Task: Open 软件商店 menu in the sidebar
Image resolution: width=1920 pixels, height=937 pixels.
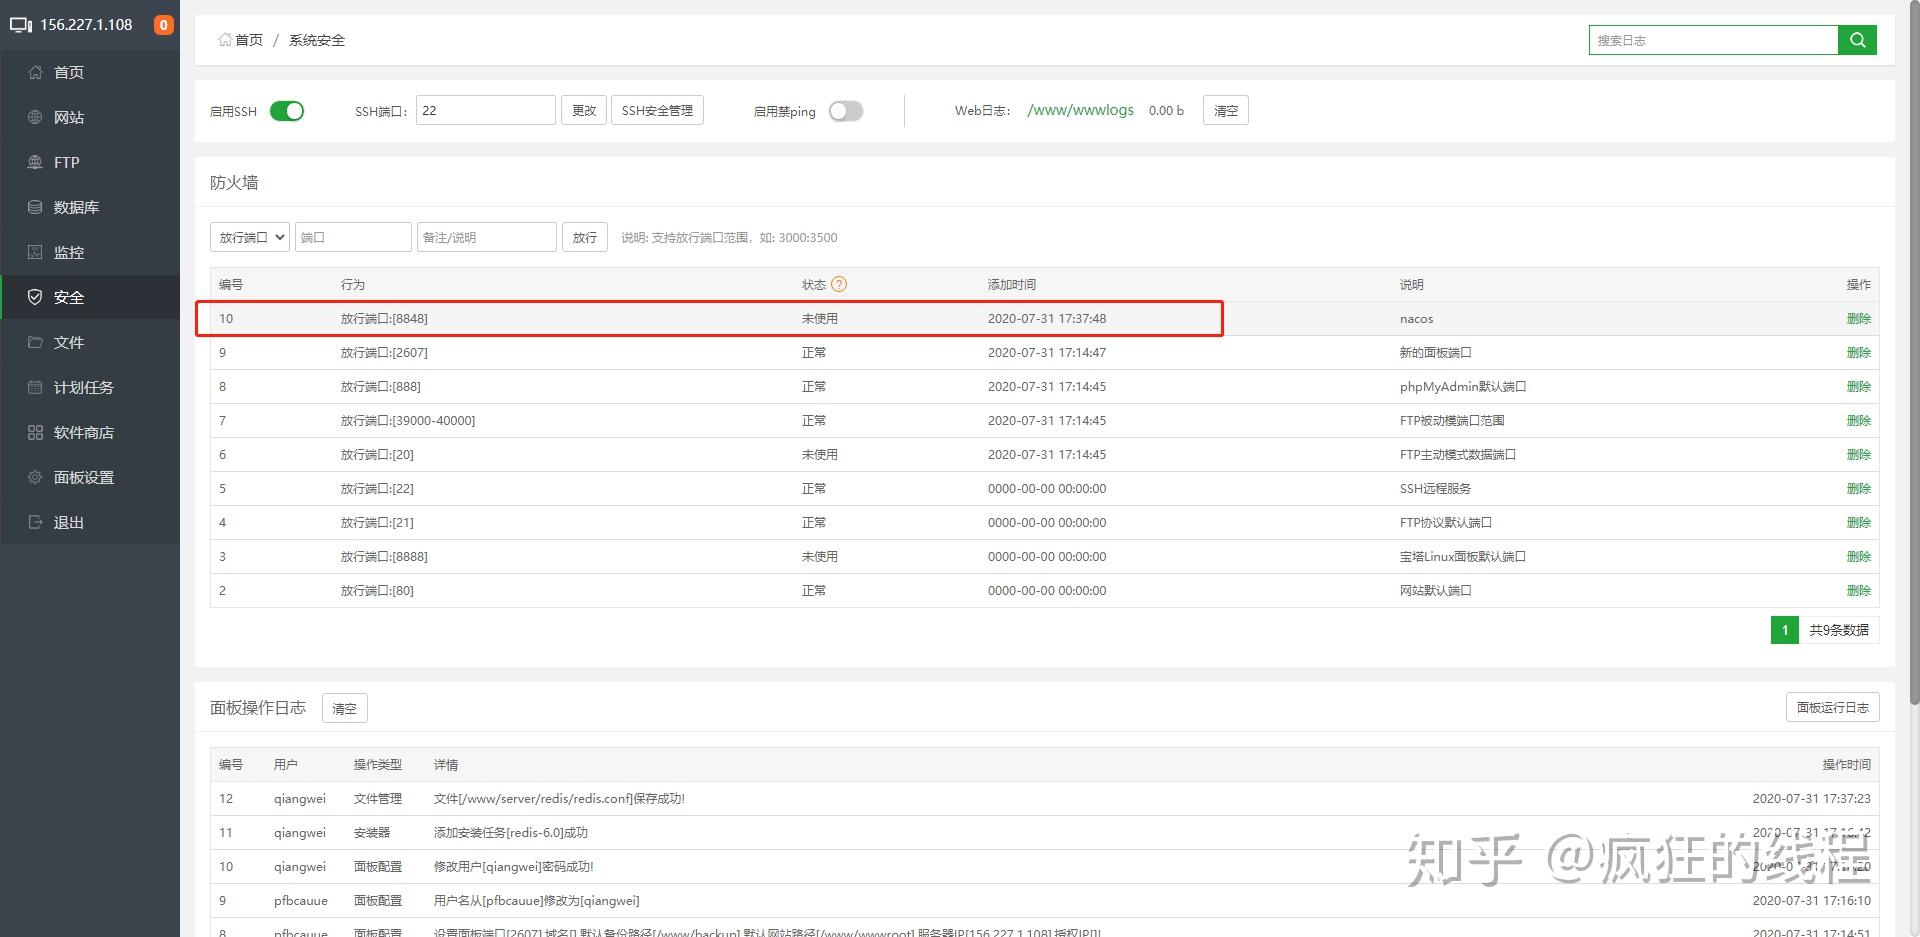Action: 90,432
